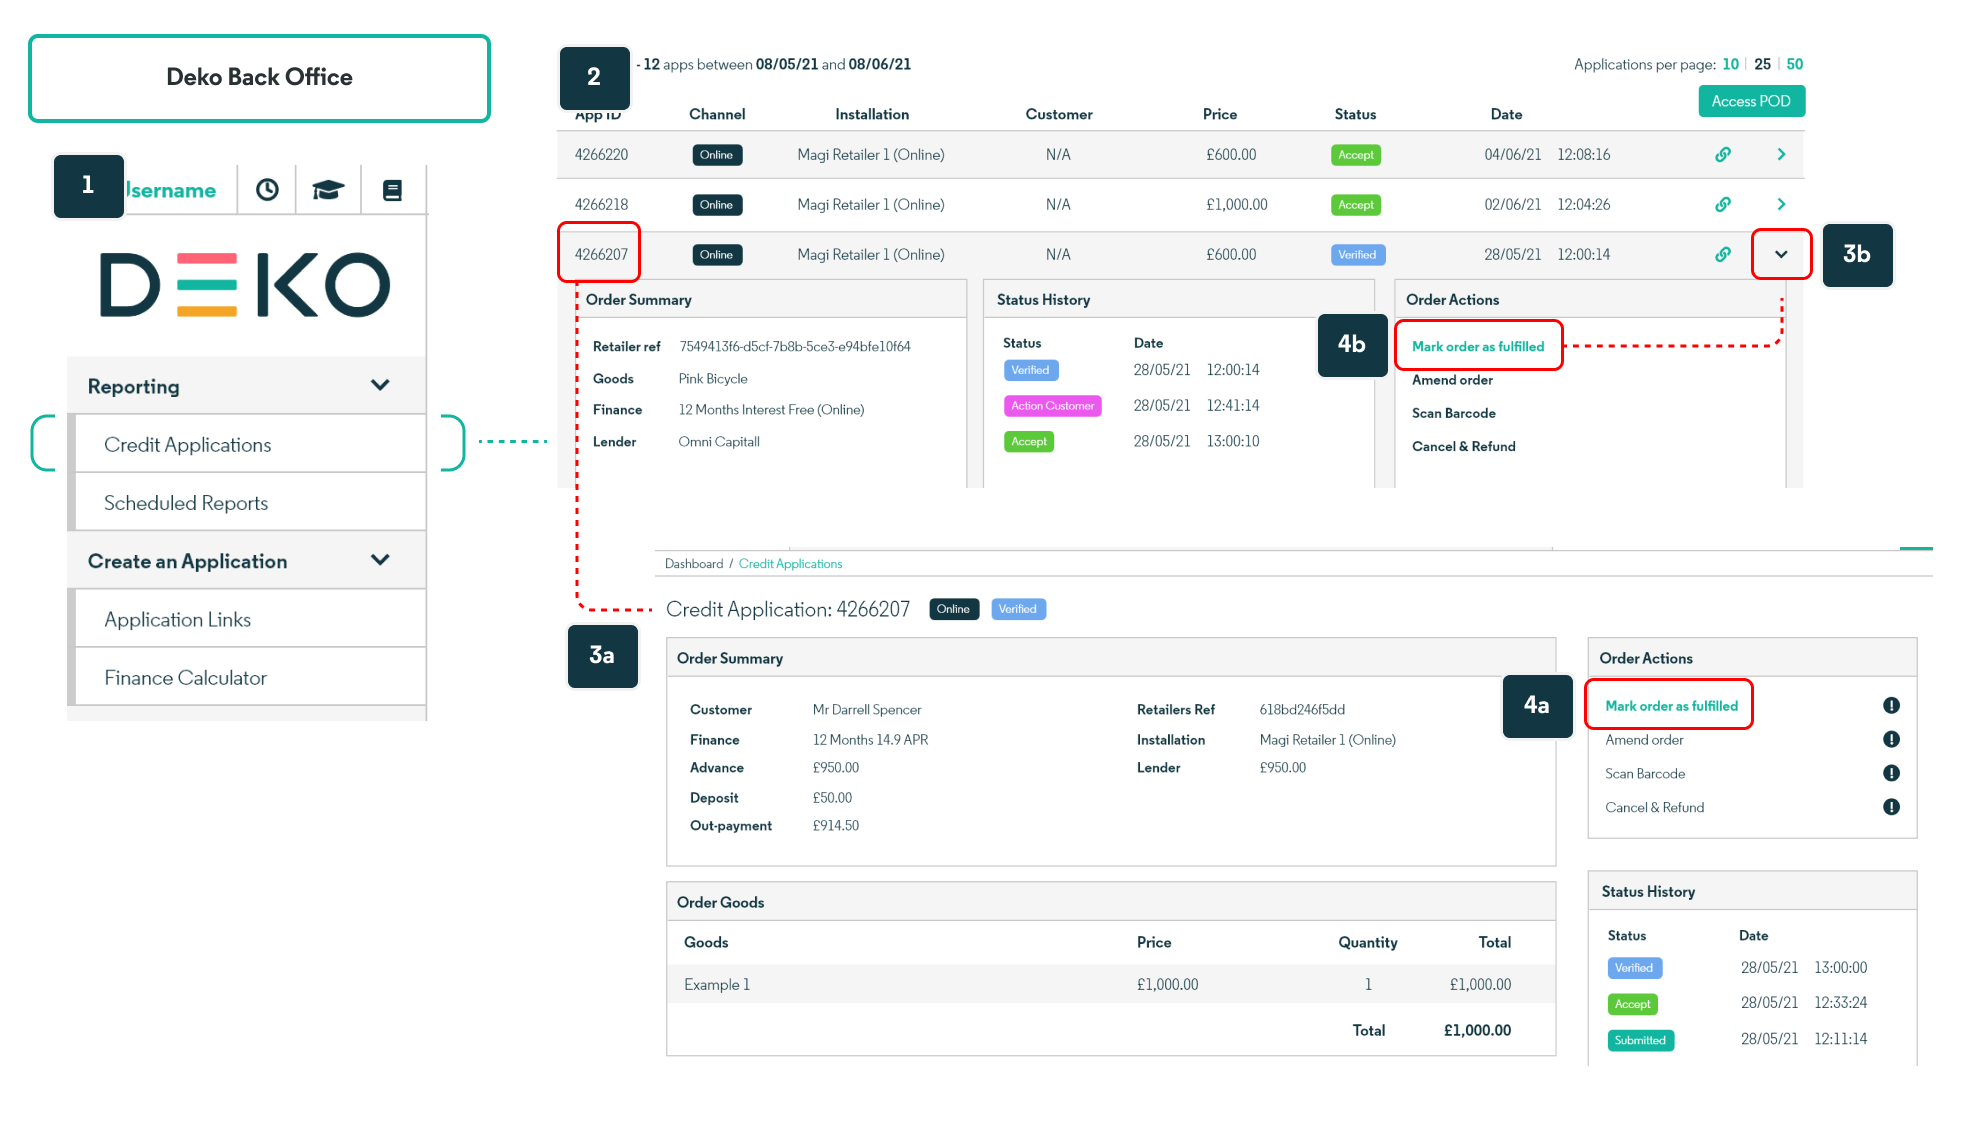The width and height of the screenshot is (1988, 1132).
Task: Click the book documentation icon
Action: click(393, 190)
